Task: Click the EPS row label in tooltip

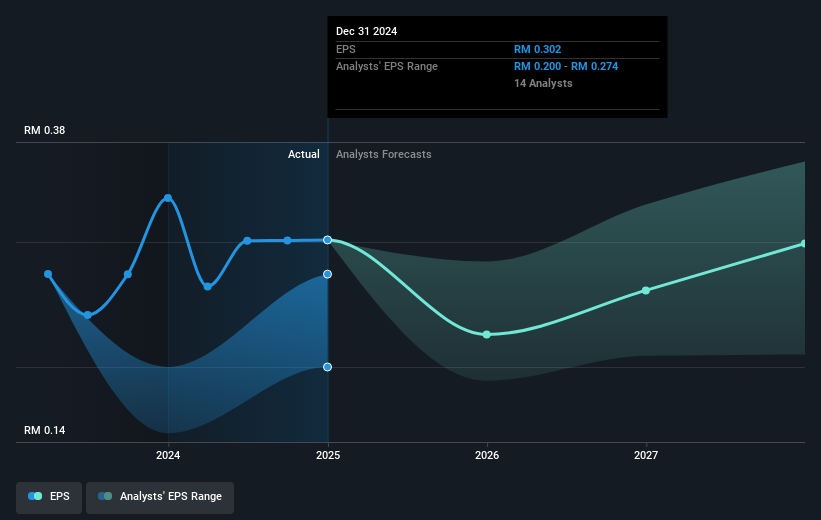Action: tap(346, 49)
